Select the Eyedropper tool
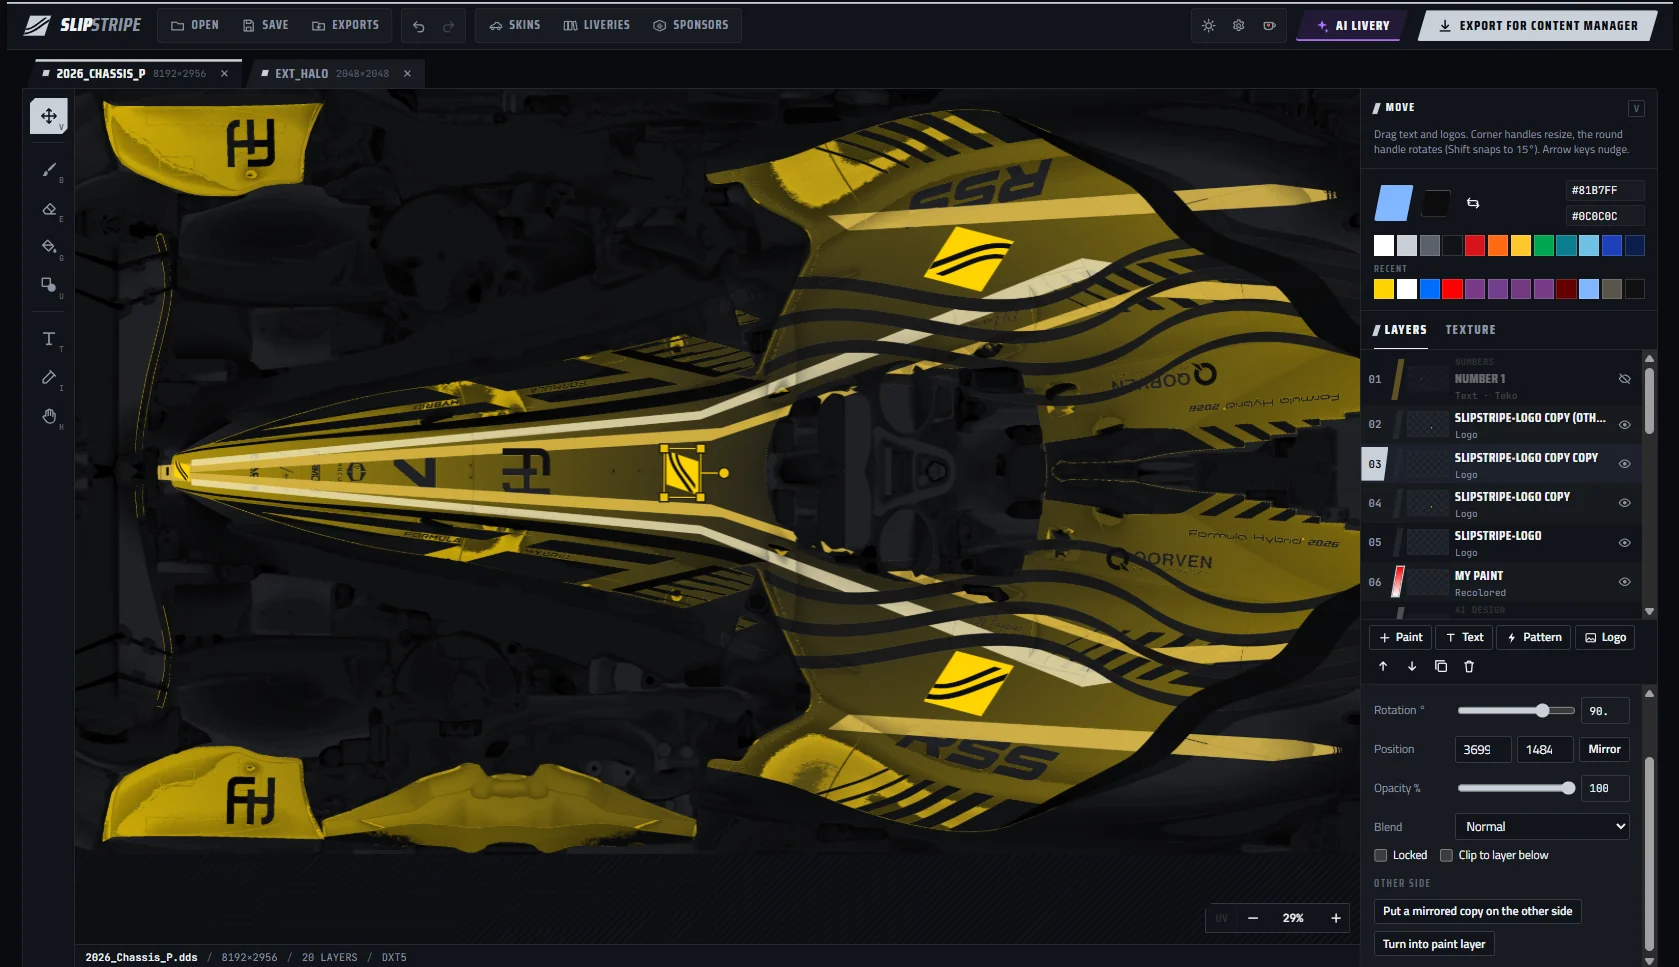 click(x=48, y=377)
